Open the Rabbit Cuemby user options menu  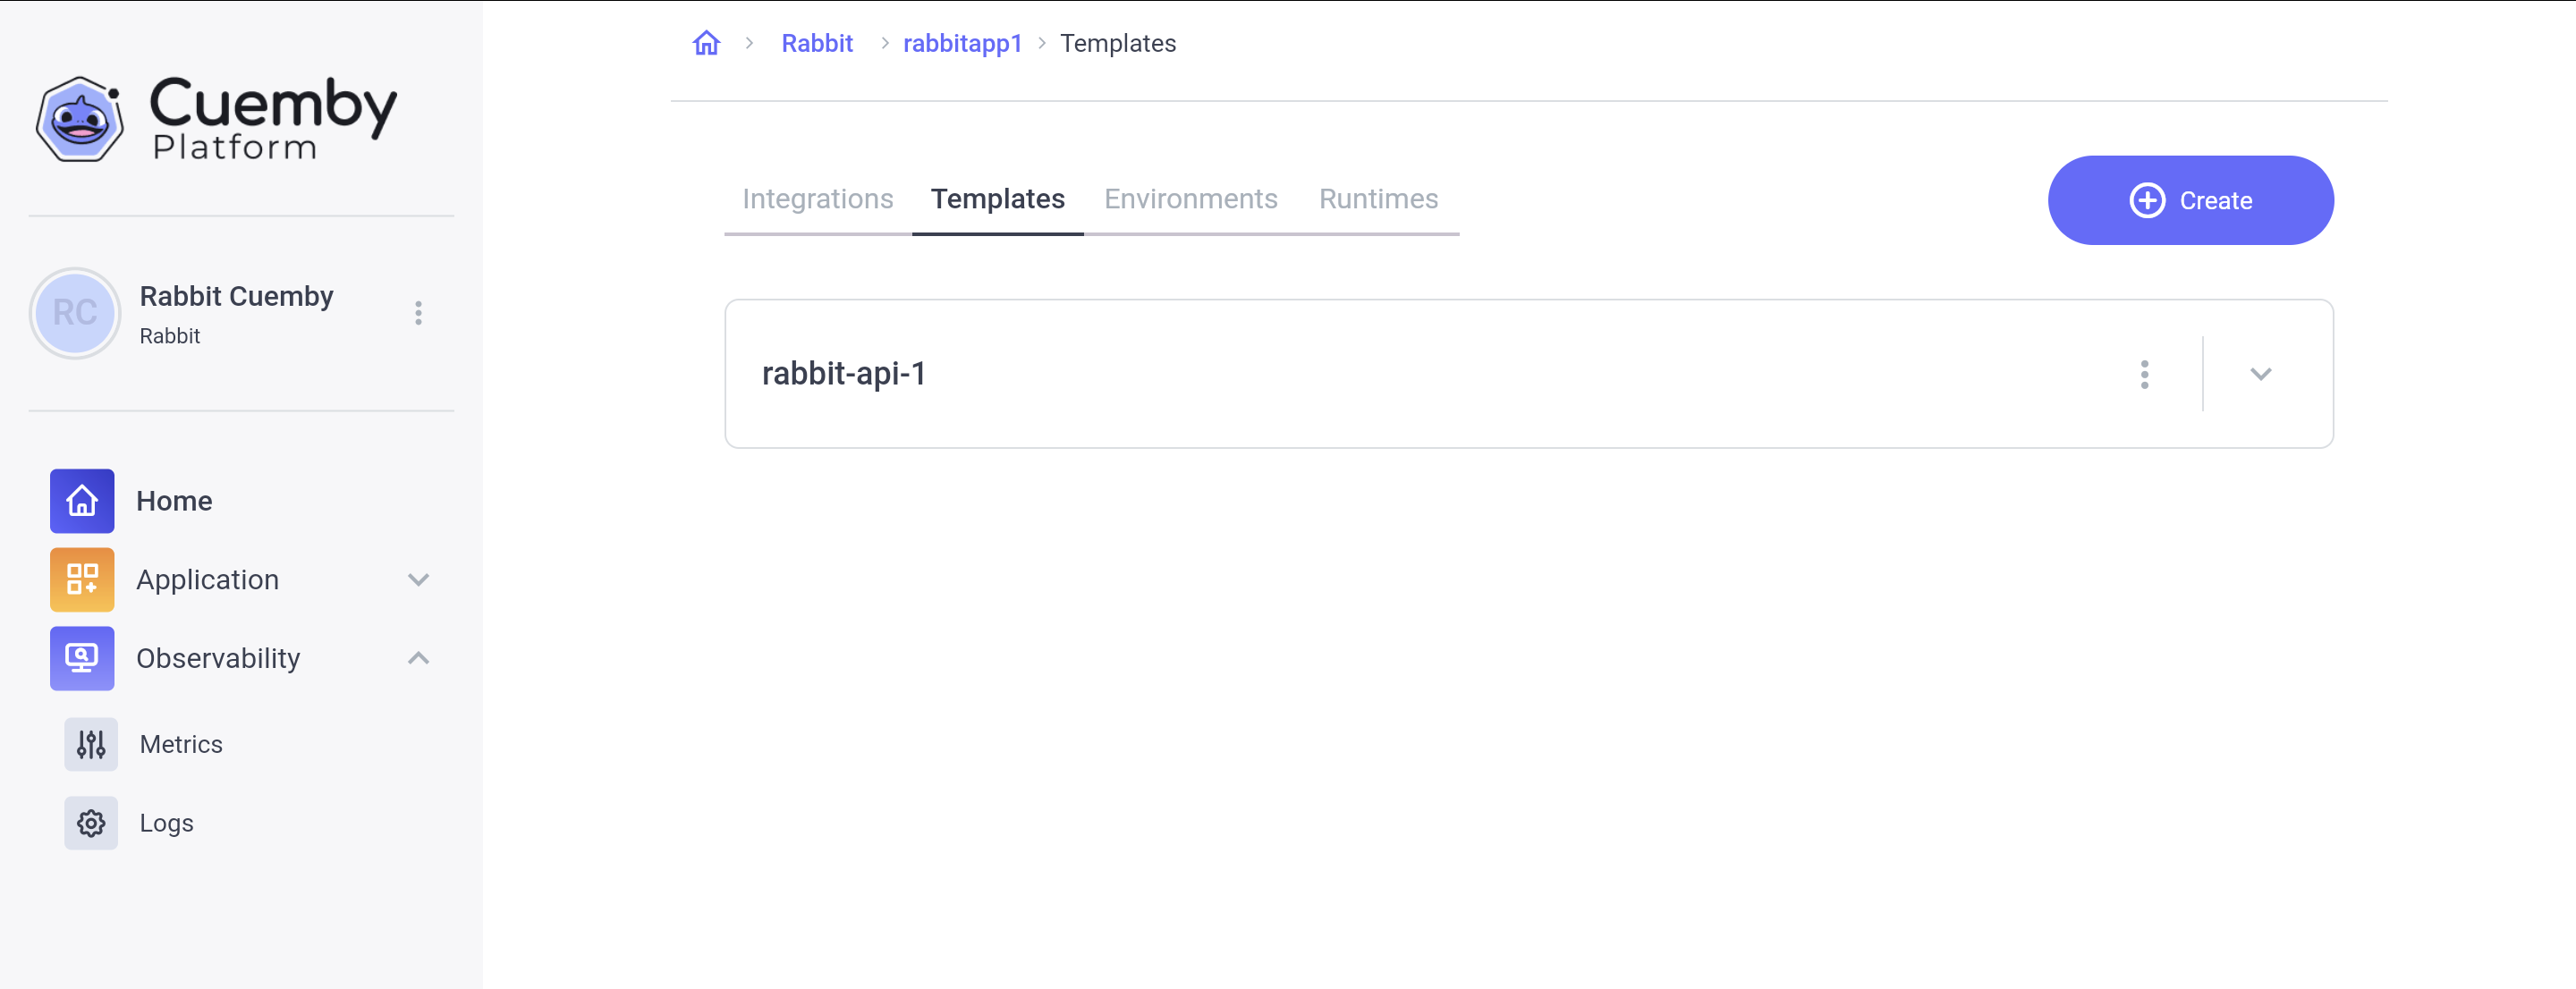click(x=418, y=313)
